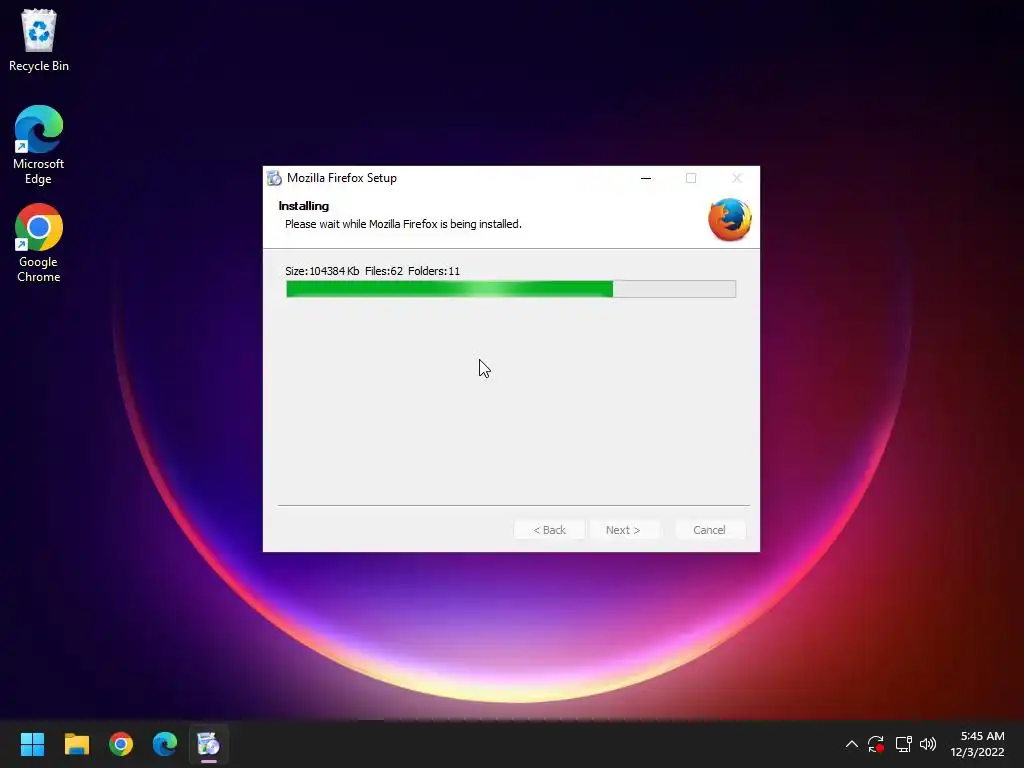Click the 'Size:104384 Kb' text
The image size is (1024, 768).
click(322, 271)
